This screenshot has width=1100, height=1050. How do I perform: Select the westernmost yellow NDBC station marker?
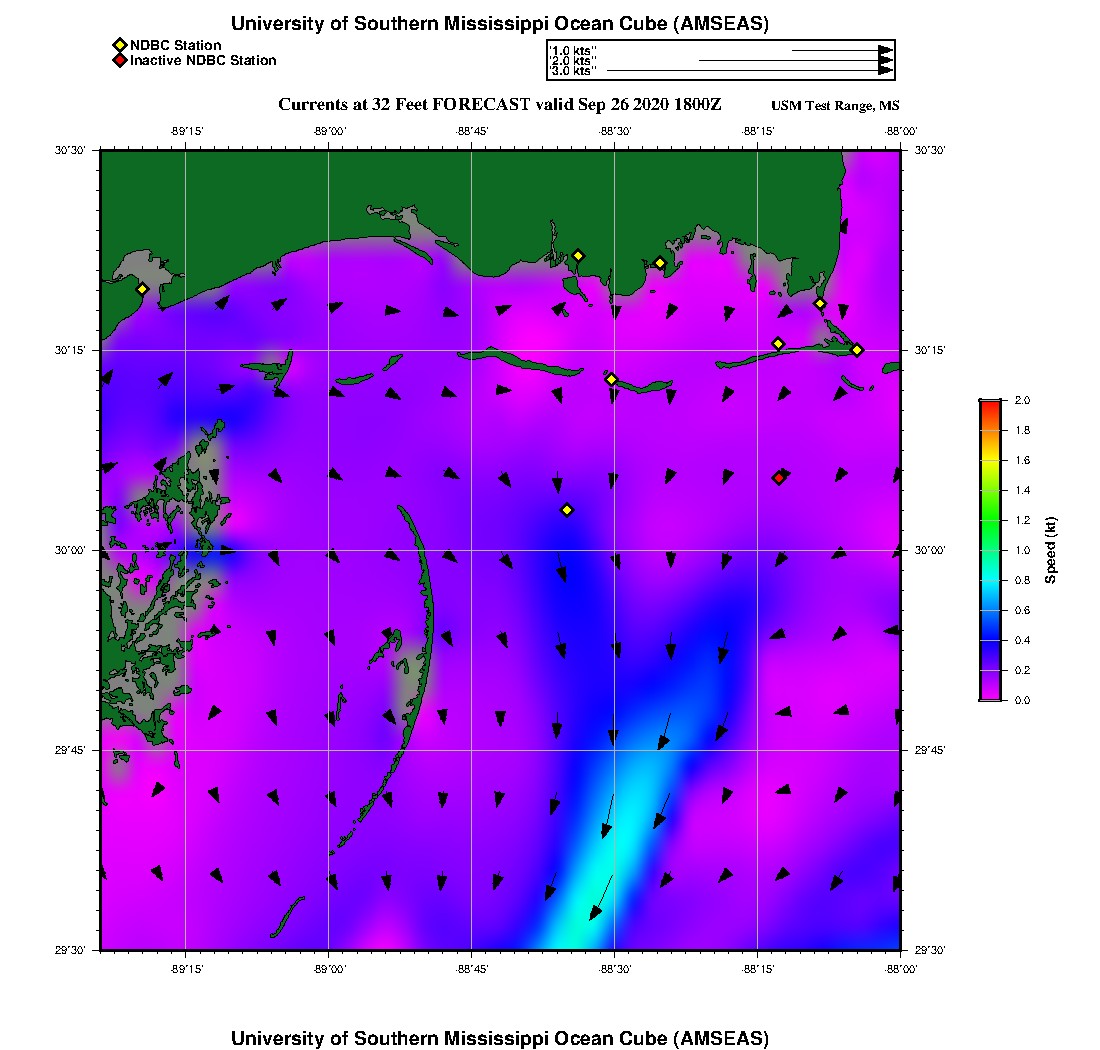tap(142, 289)
